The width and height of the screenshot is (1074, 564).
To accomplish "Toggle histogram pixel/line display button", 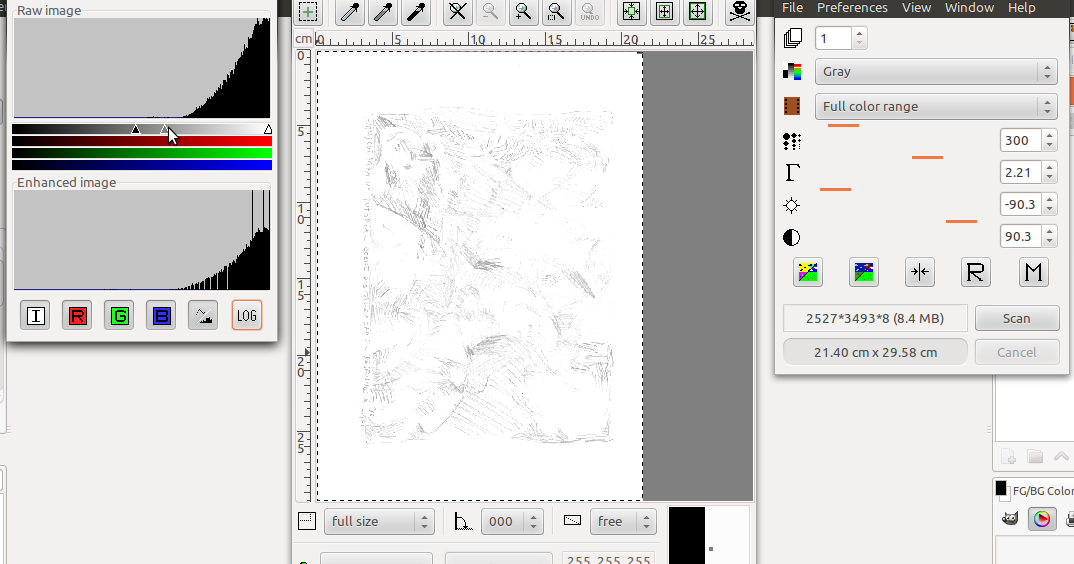I will (x=203, y=316).
